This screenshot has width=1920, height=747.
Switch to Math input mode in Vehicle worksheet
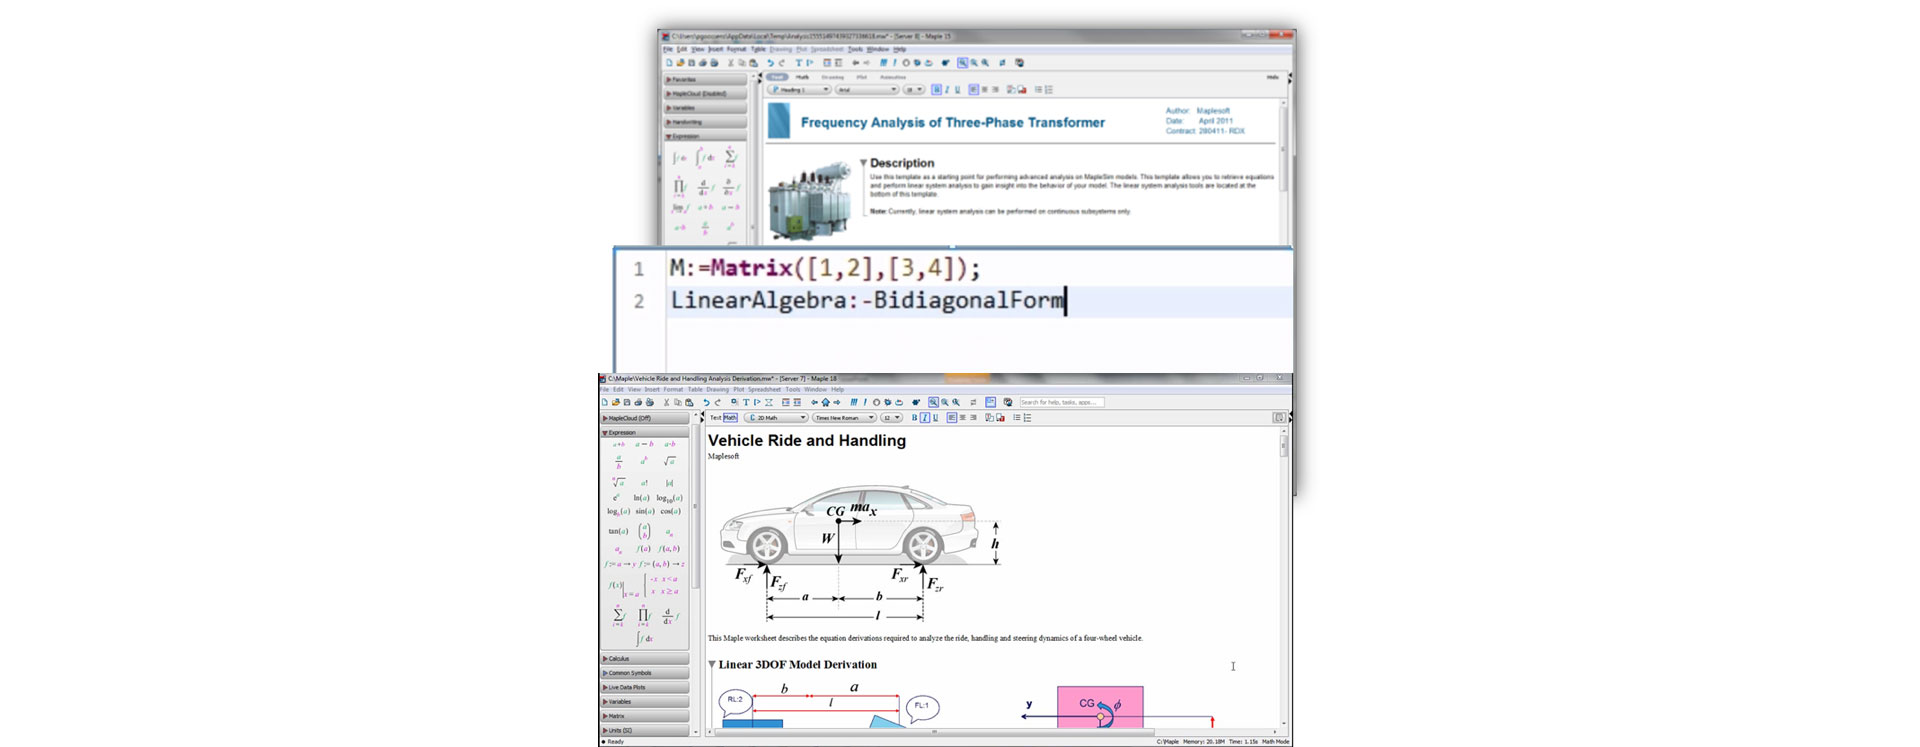coord(730,418)
